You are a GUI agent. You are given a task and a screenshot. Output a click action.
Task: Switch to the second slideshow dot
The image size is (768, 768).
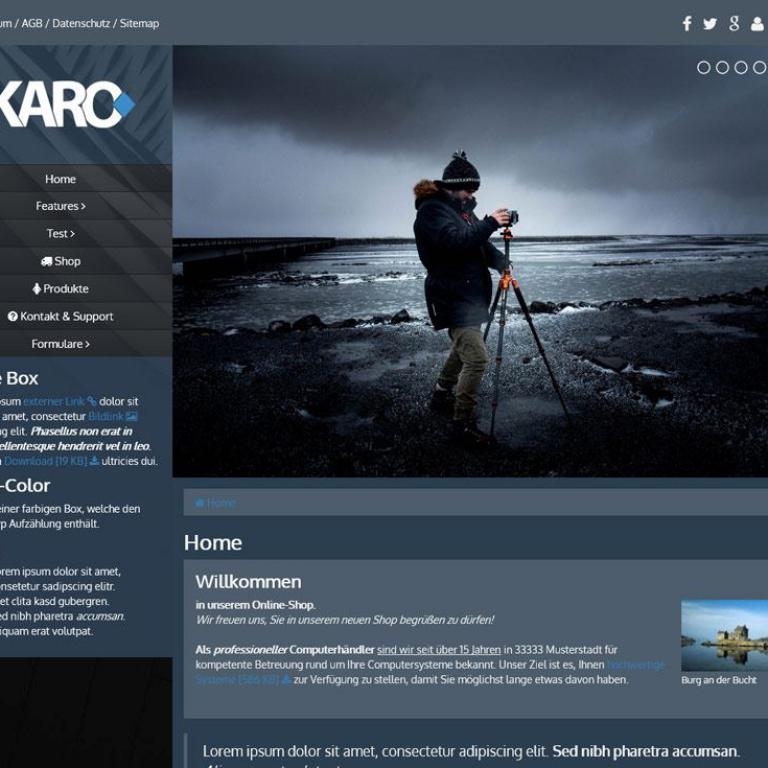coord(722,67)
